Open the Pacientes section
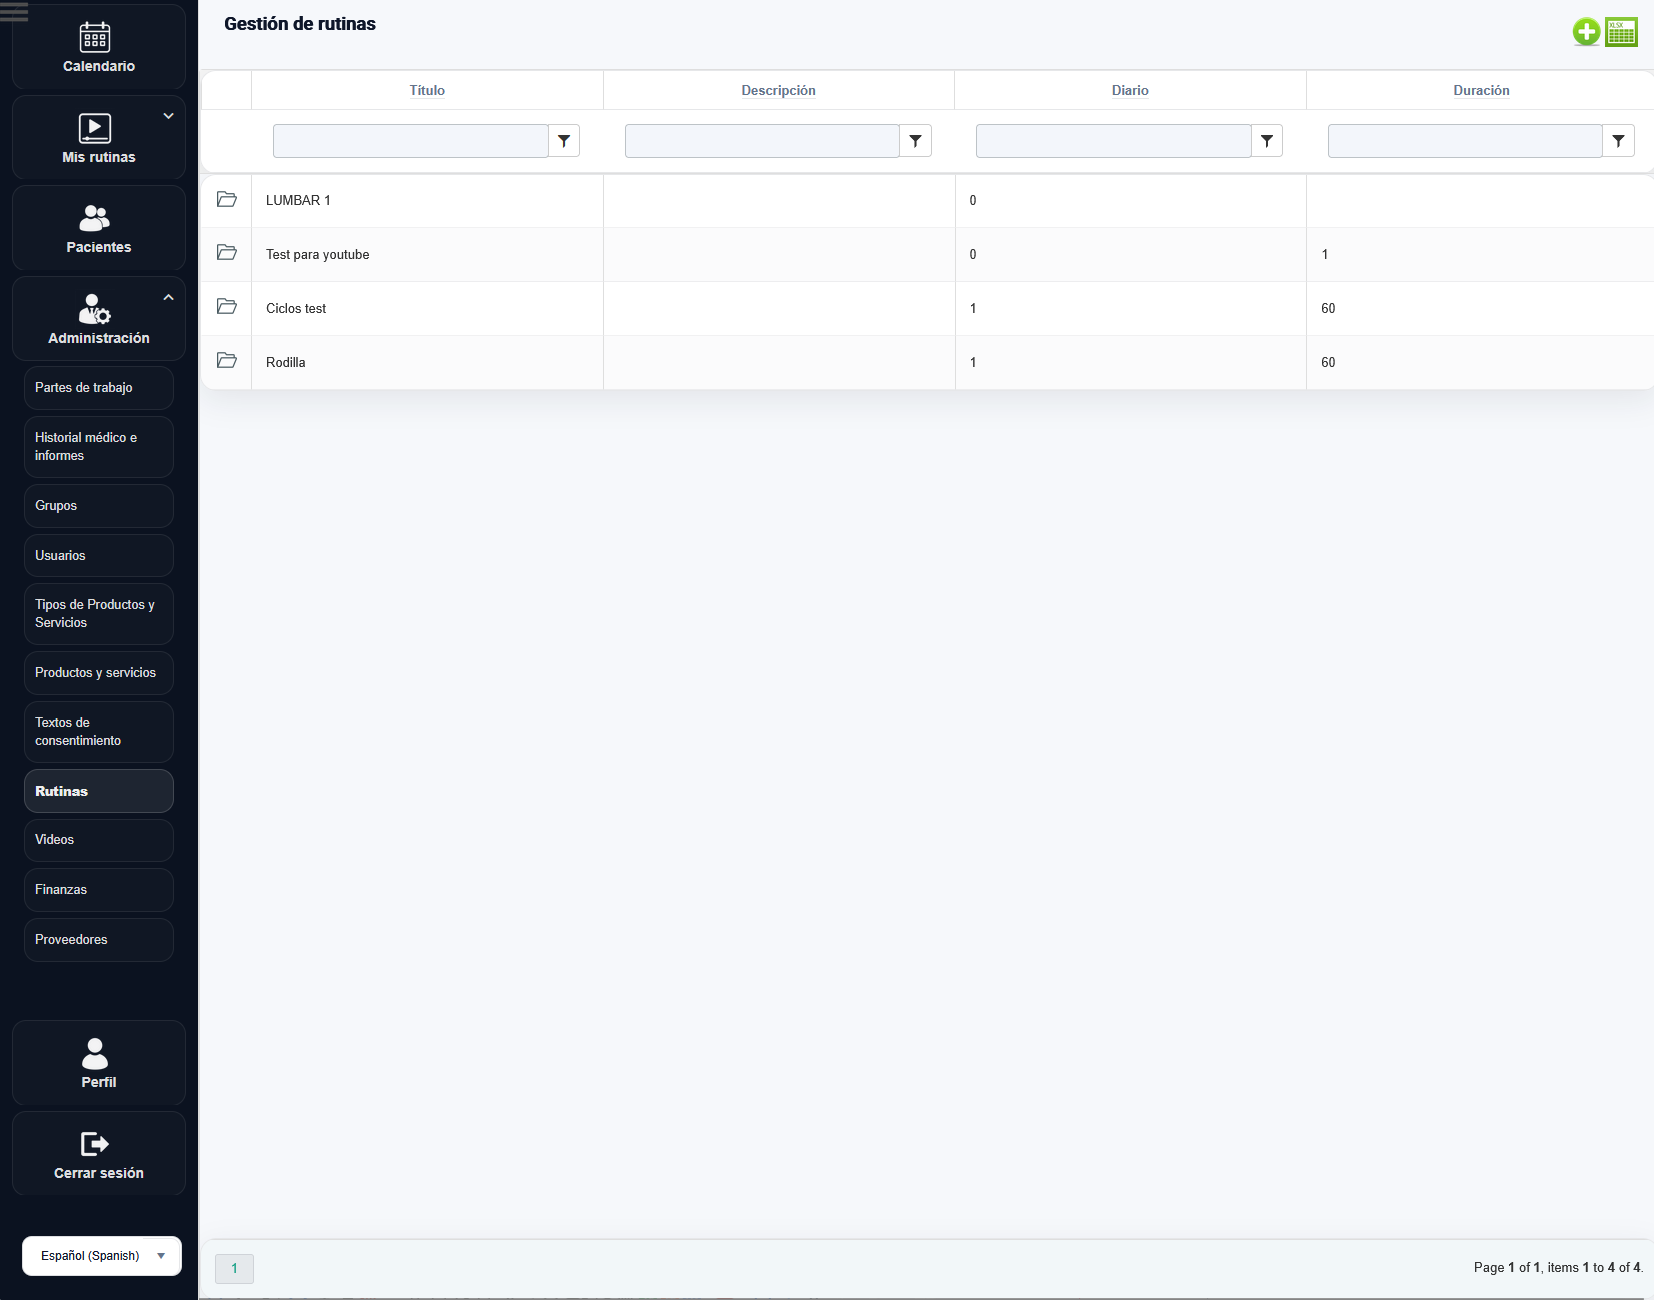The width and height of the screenshot is (1654, 1300). point(99,229)
